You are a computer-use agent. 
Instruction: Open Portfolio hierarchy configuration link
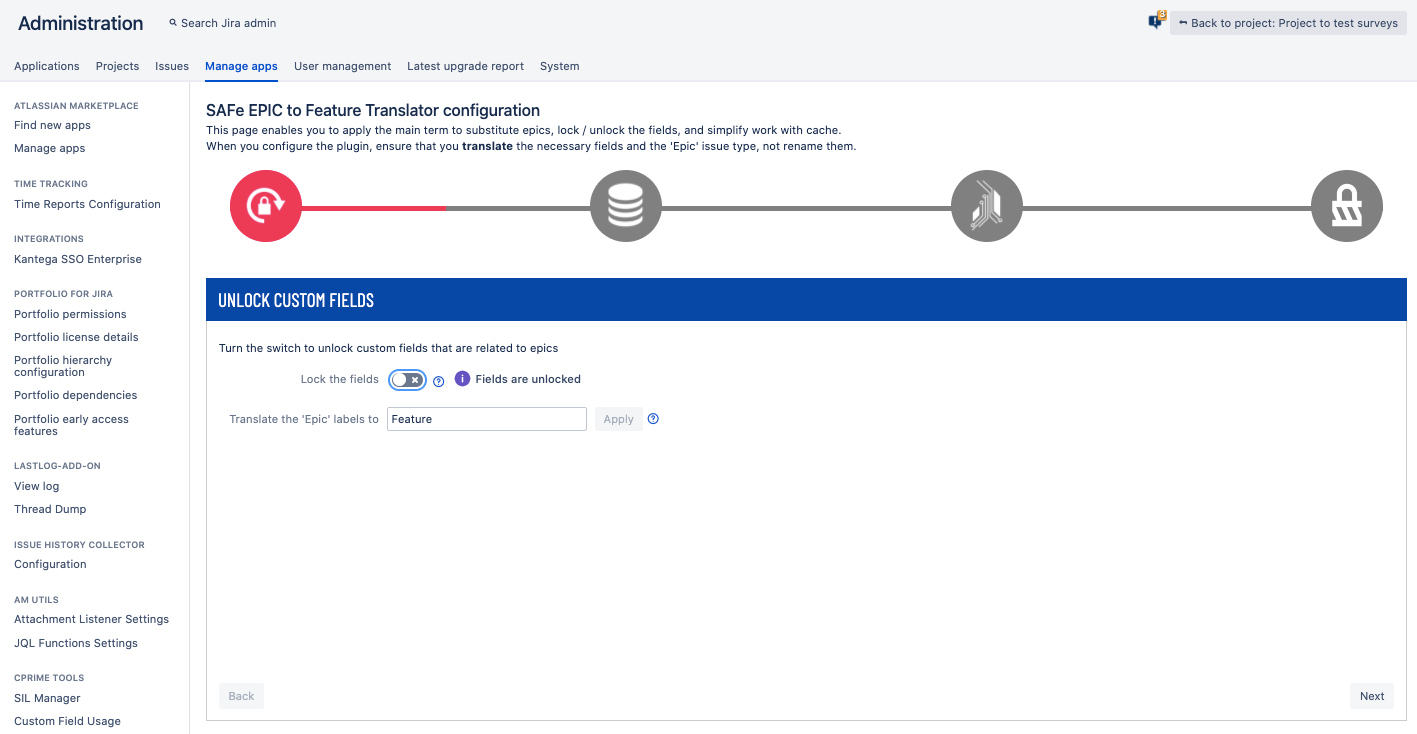click(x=63, y=366)
